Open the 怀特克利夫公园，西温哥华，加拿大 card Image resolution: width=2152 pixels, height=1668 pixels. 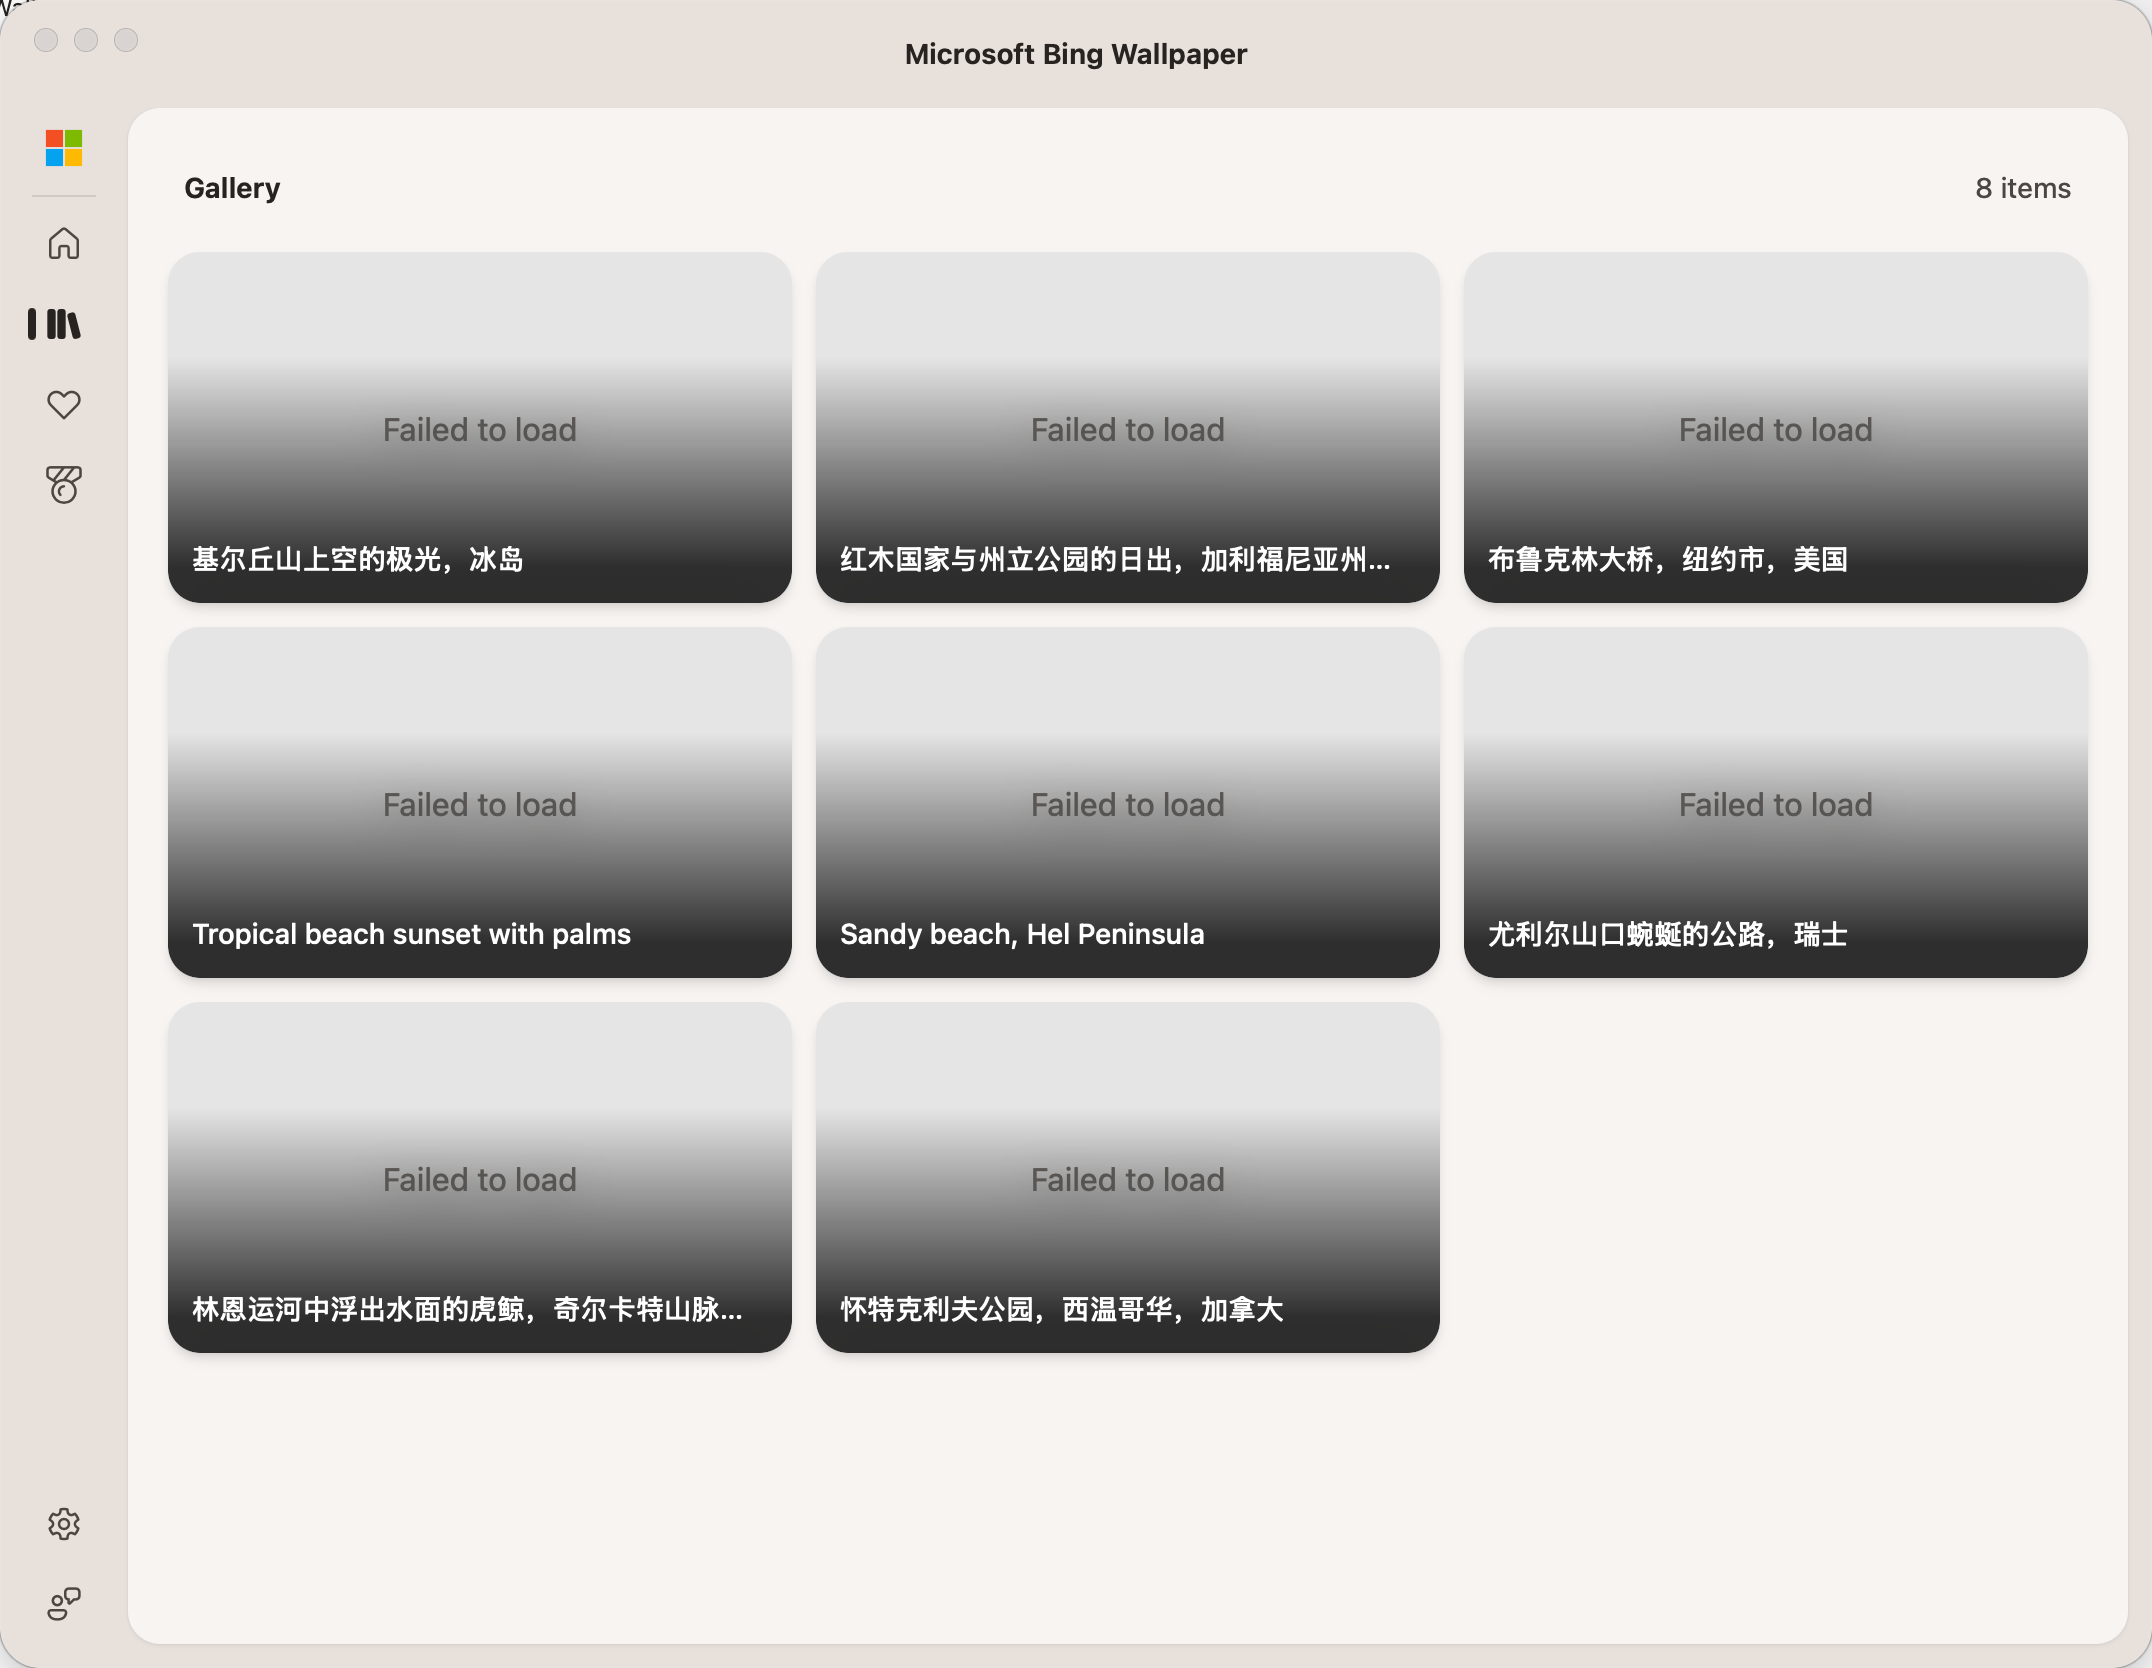tap(1128, 1177)
